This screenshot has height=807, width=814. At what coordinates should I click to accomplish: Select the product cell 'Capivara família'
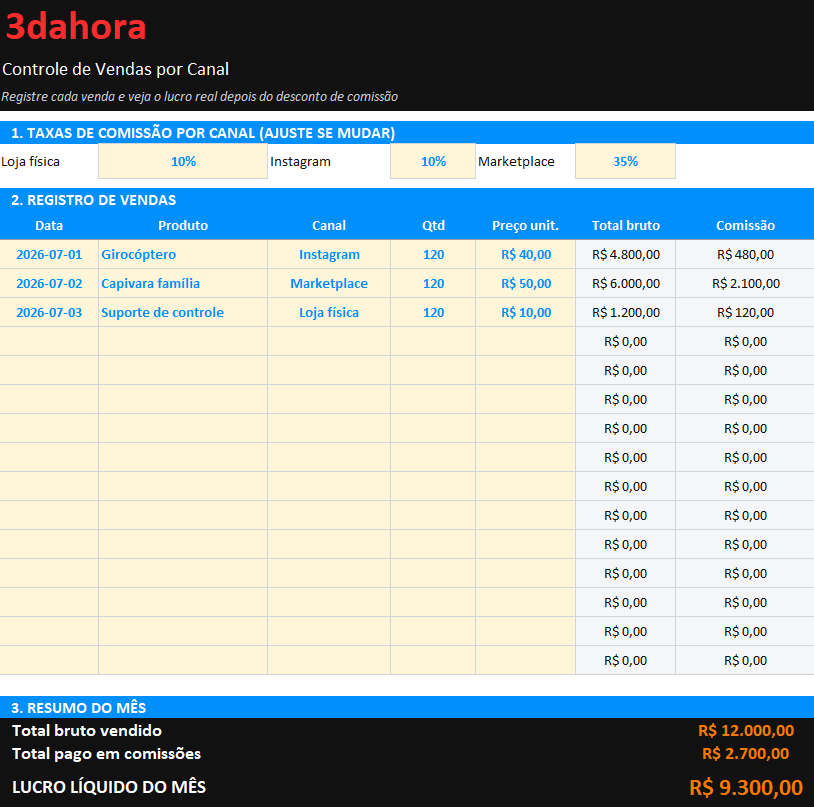183,283
